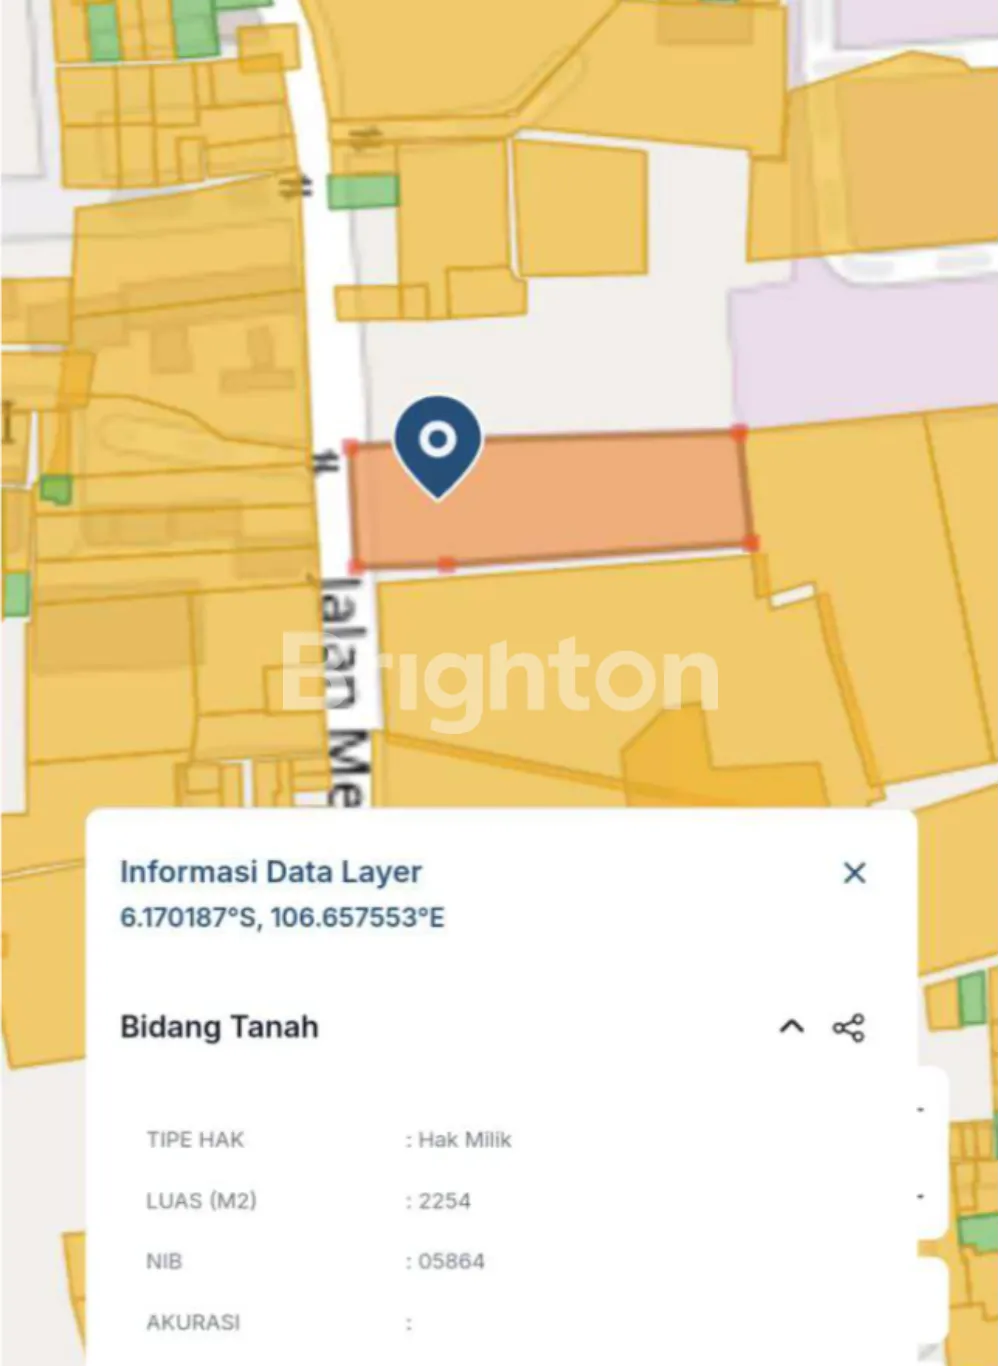The height and width of the screenshot is (1366, 1000).
Task: Click the coordinates 6.170187°S, 106.657553°E text
Action: [x=282, y=917]
